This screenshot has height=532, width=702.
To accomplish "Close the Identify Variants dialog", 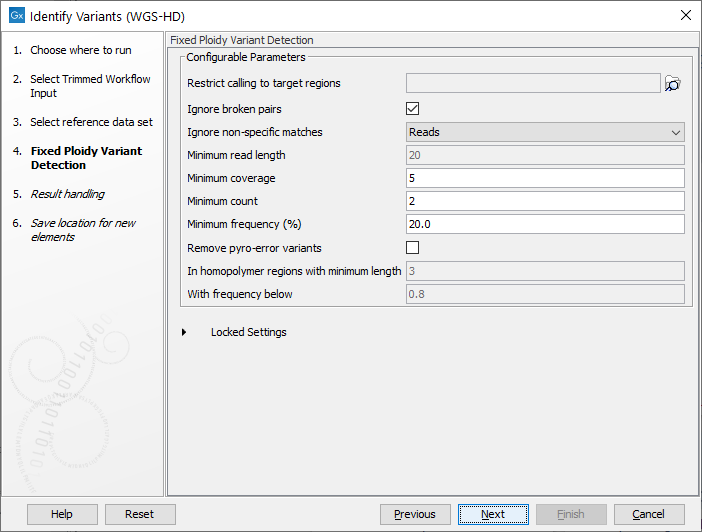I will pos(685,15).
